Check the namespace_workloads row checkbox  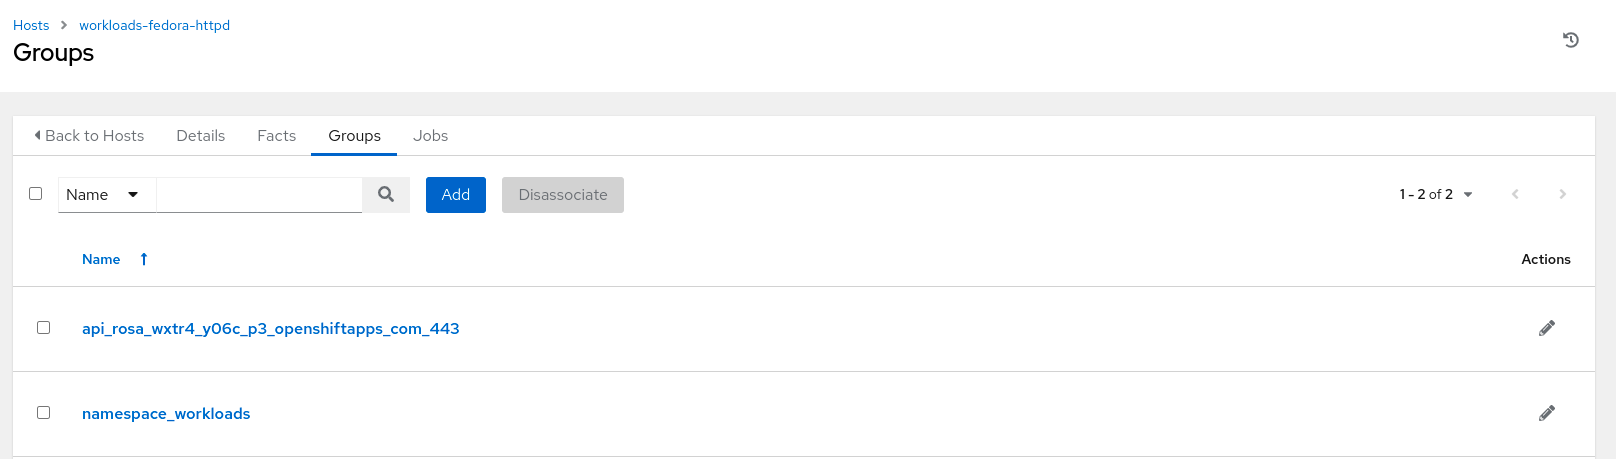(44, 413)
